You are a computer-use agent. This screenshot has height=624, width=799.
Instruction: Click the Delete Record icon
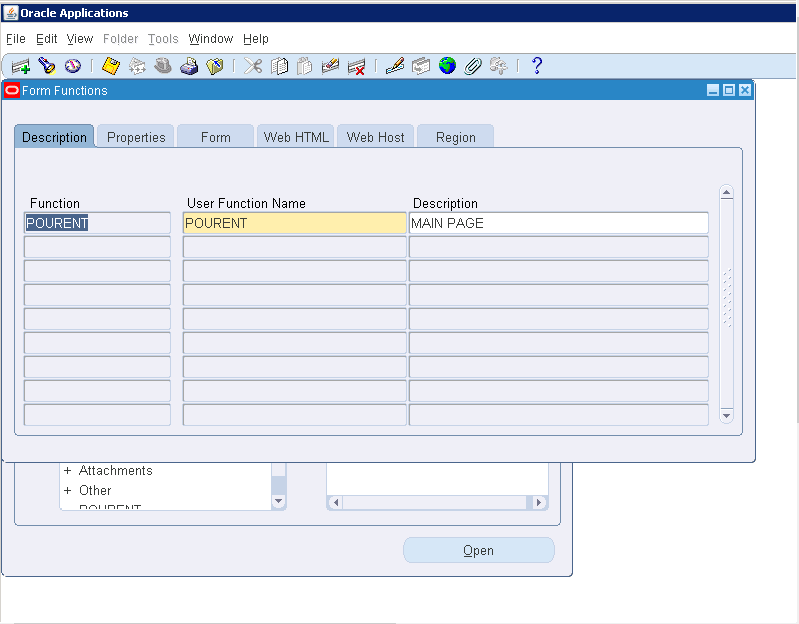tap(356, 66)
